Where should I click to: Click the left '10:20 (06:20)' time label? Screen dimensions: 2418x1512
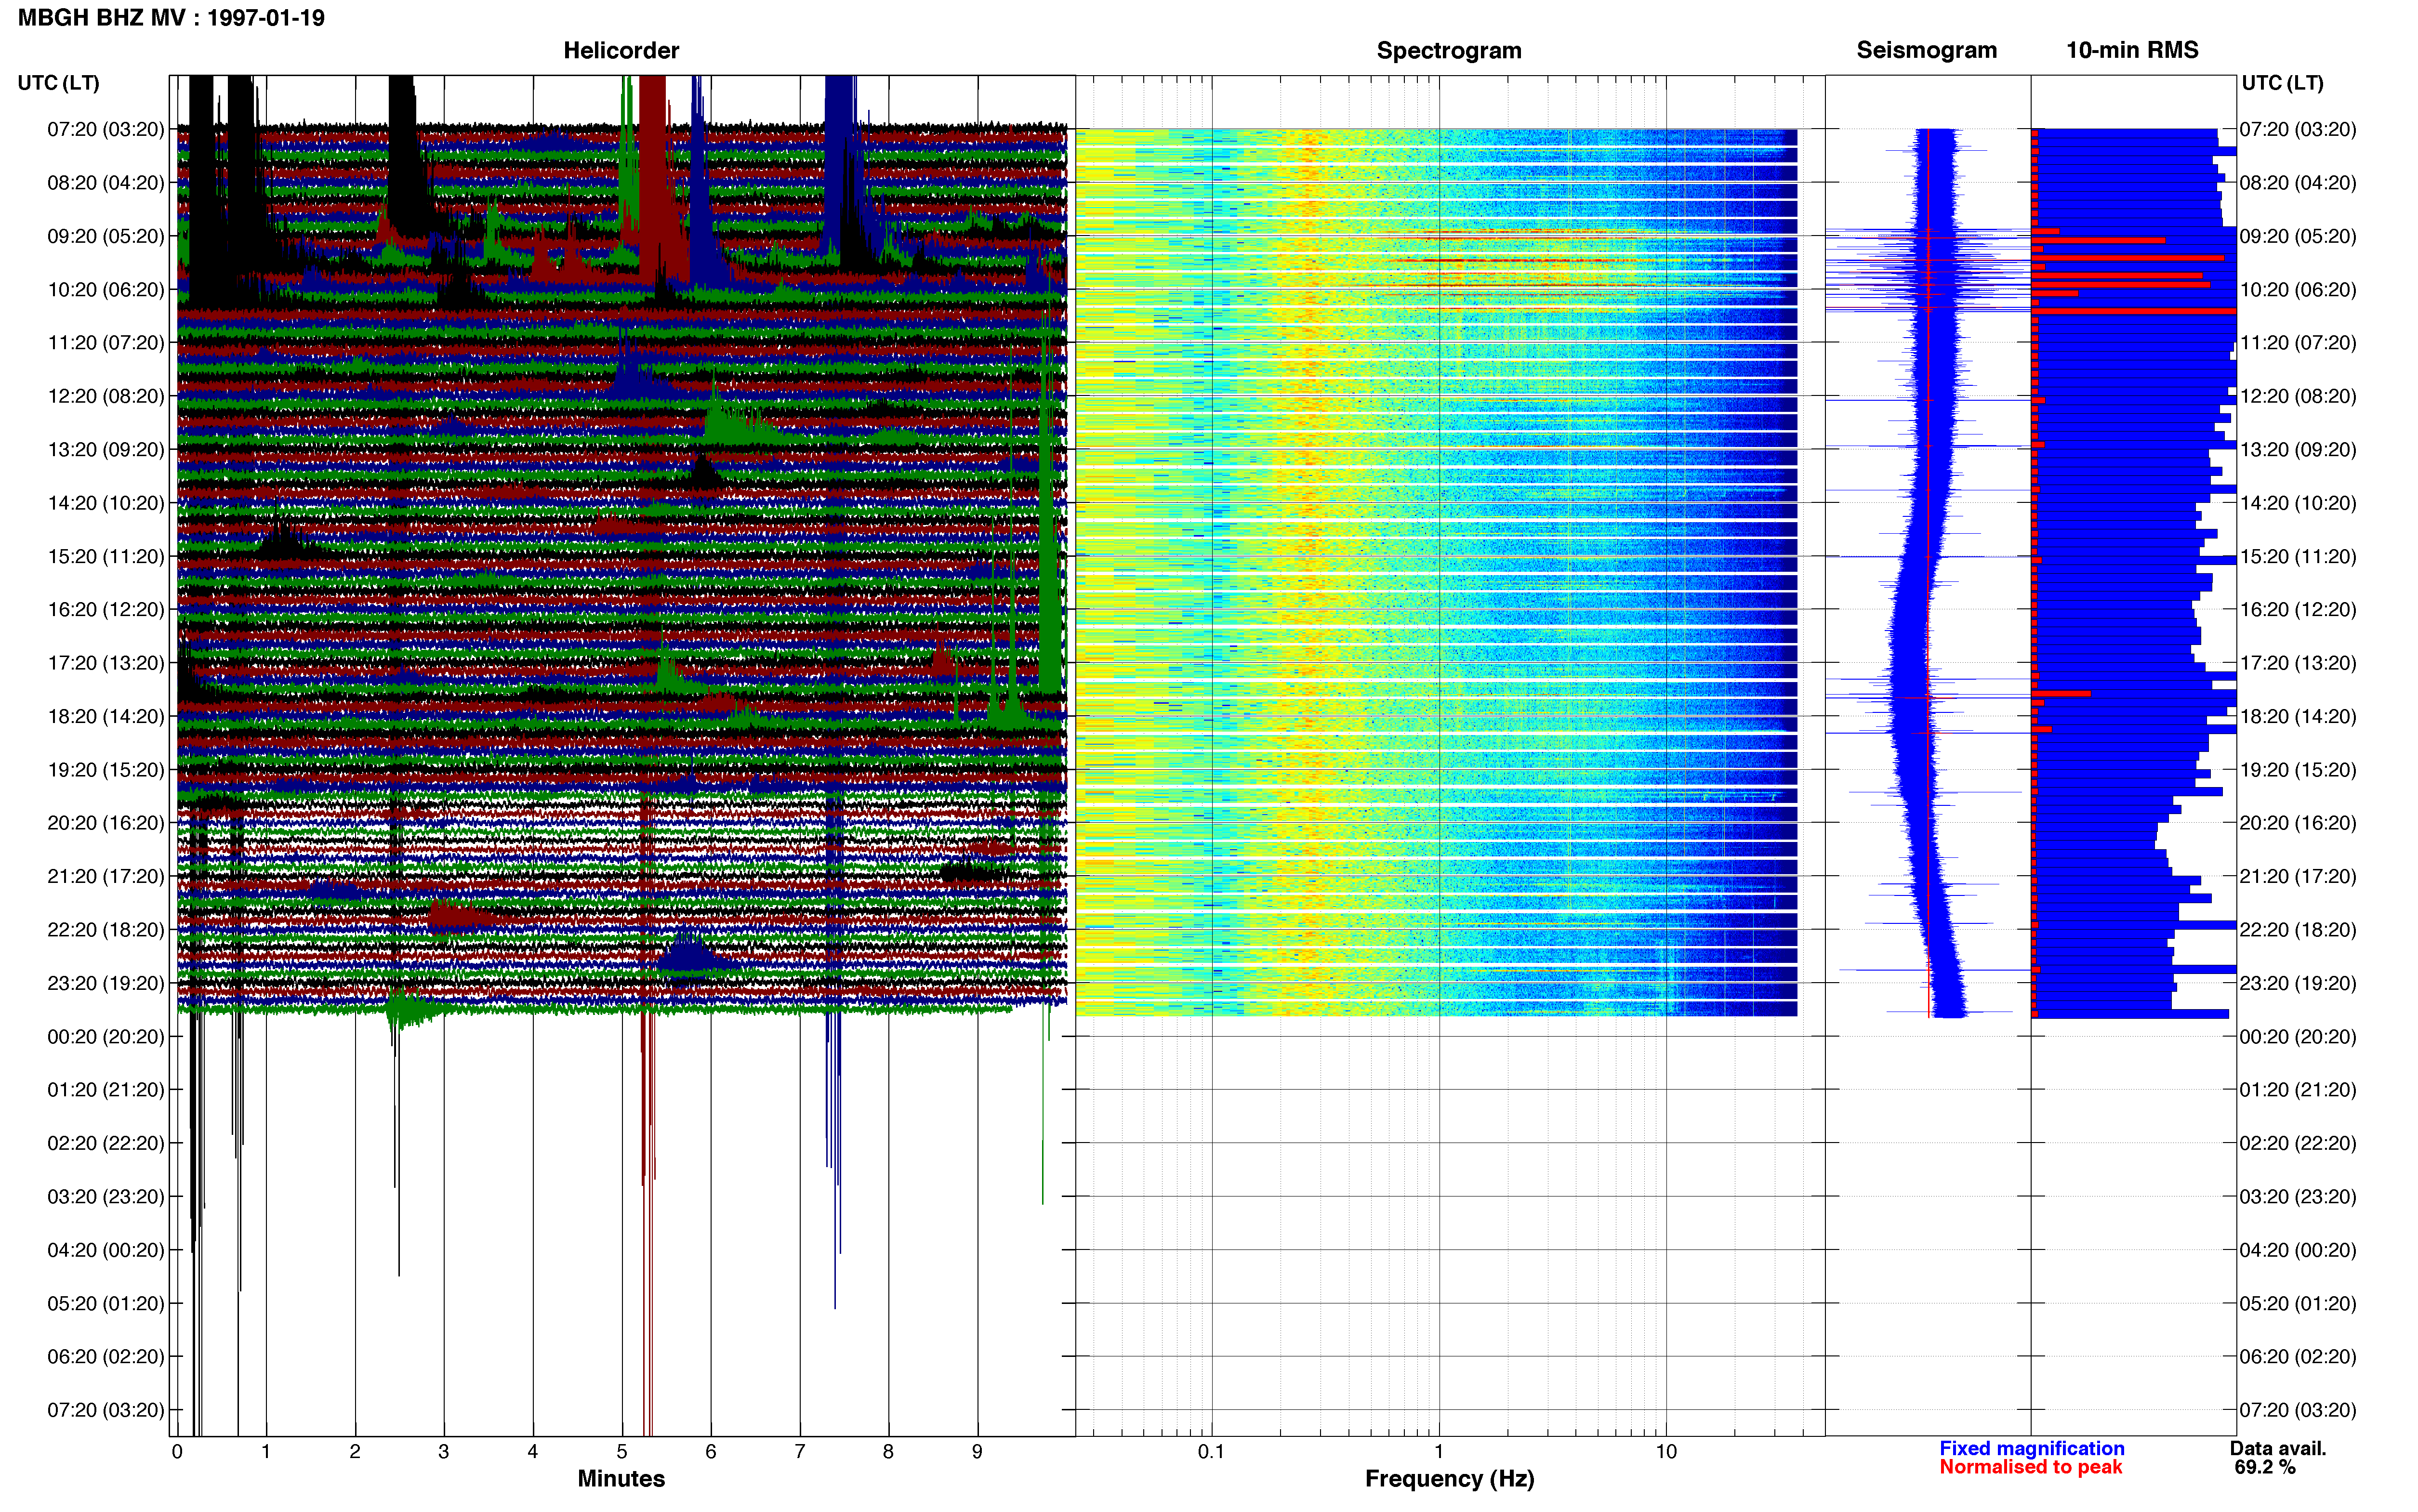pos(106,290)
